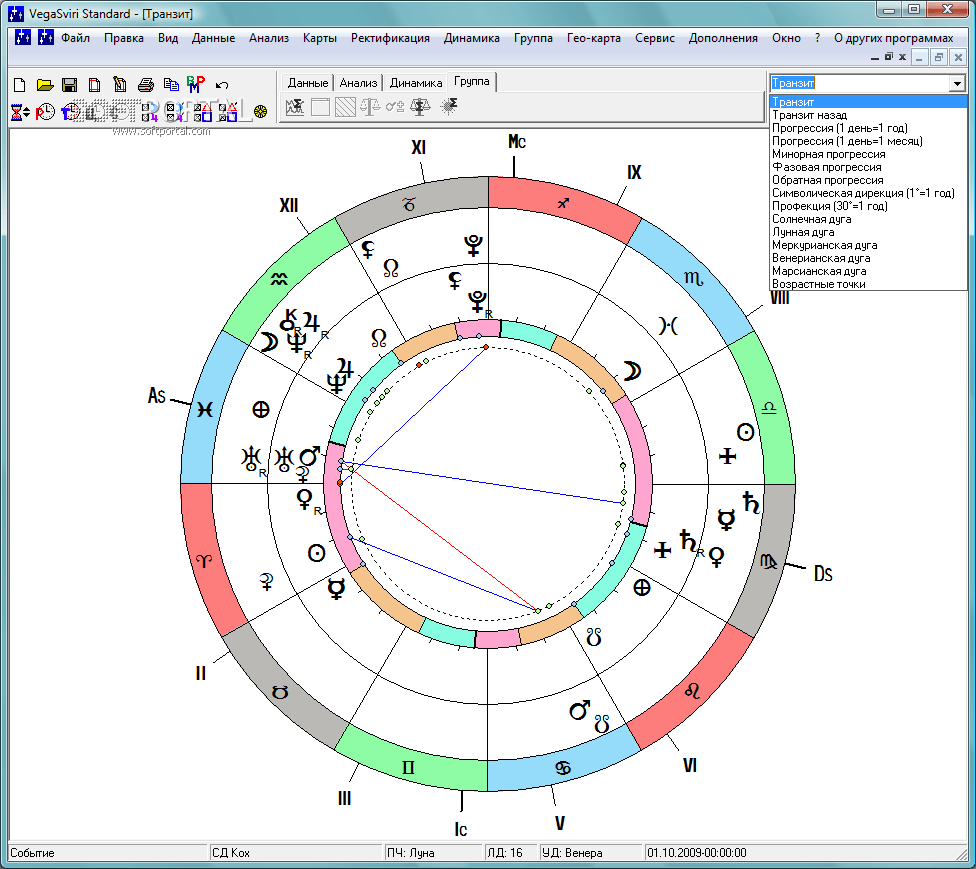Screen dimensions: 976x869
Task: Click the grey scales icon
Action: point(370,107)
